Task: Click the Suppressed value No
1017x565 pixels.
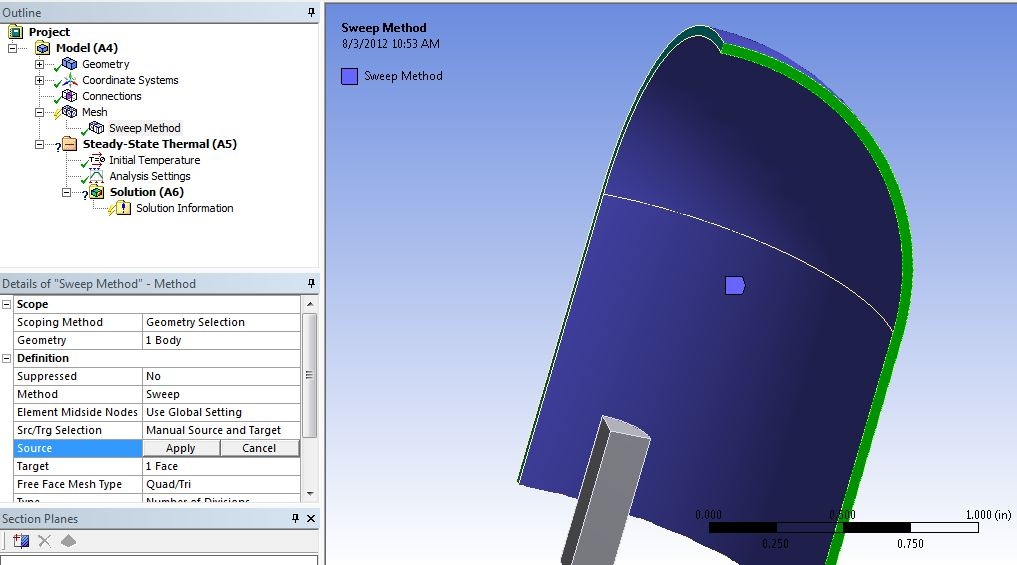Action: 221,376
